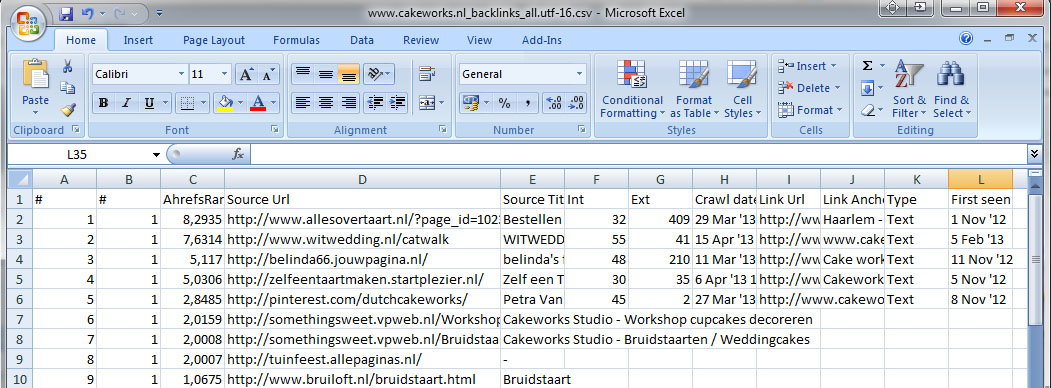Open Excel Help question mark
1051x388 pixels.
tap(966, 38)
